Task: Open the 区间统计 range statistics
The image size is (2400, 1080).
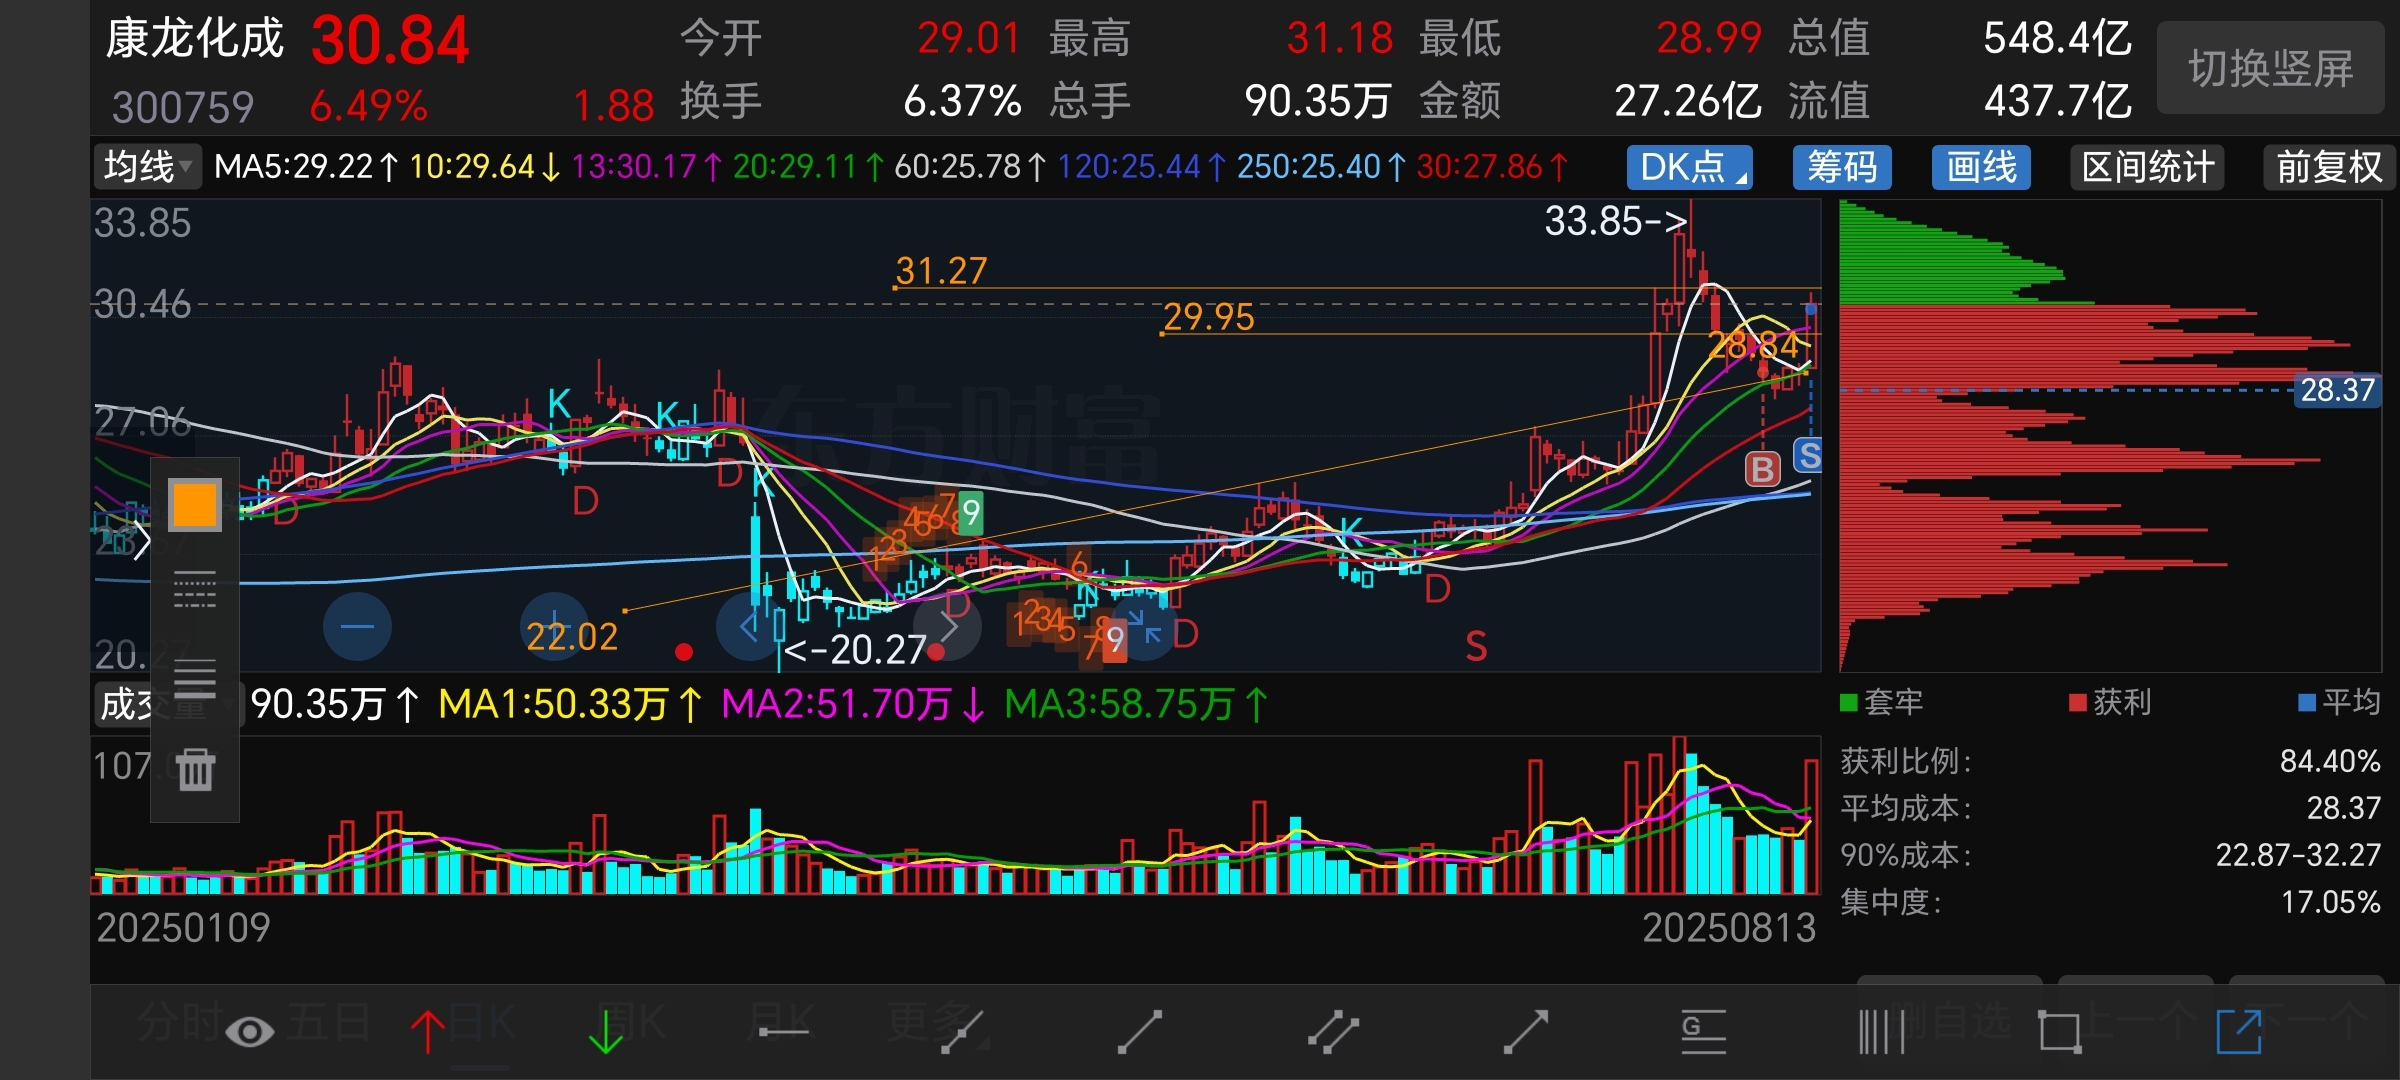Action: (2147, 167)
